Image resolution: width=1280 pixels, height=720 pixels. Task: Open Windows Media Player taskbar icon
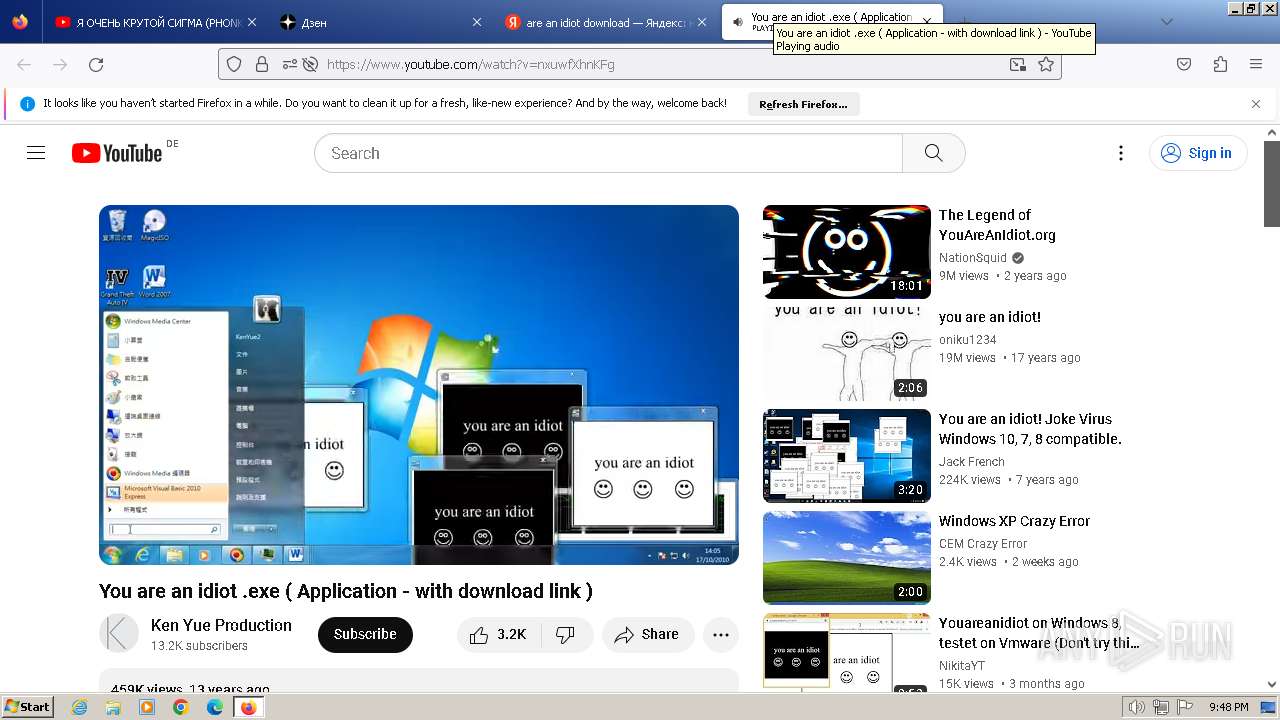(147, 707)
